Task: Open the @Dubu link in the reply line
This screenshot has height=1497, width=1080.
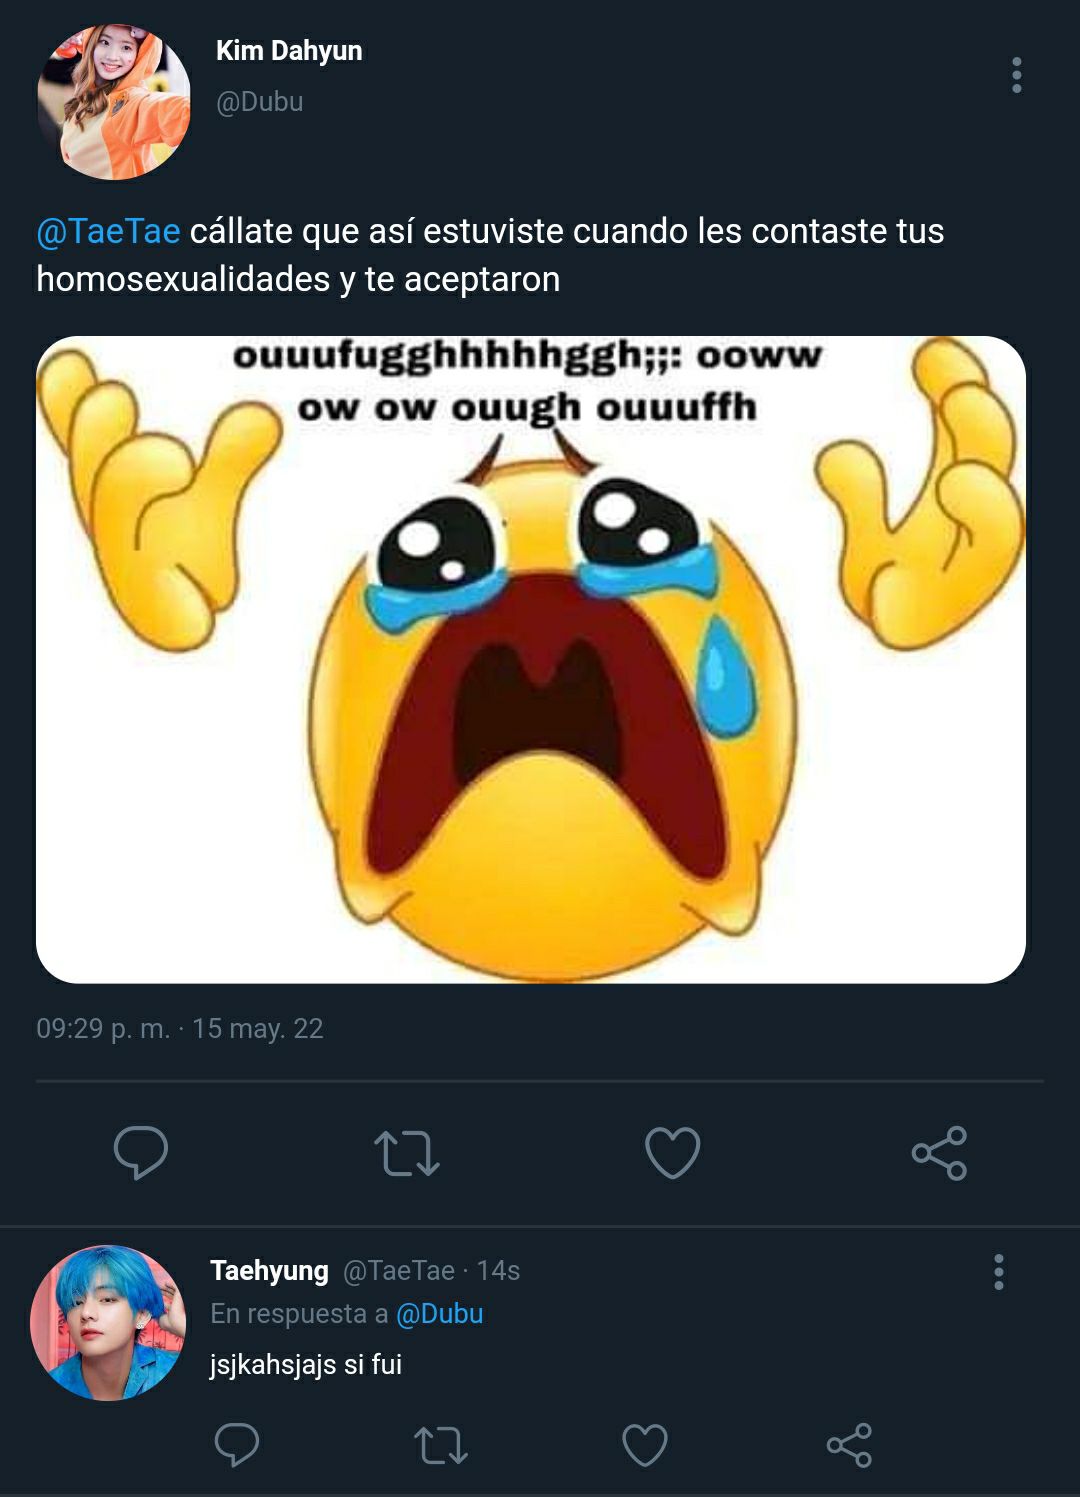Action: (x=440, y=1313)
